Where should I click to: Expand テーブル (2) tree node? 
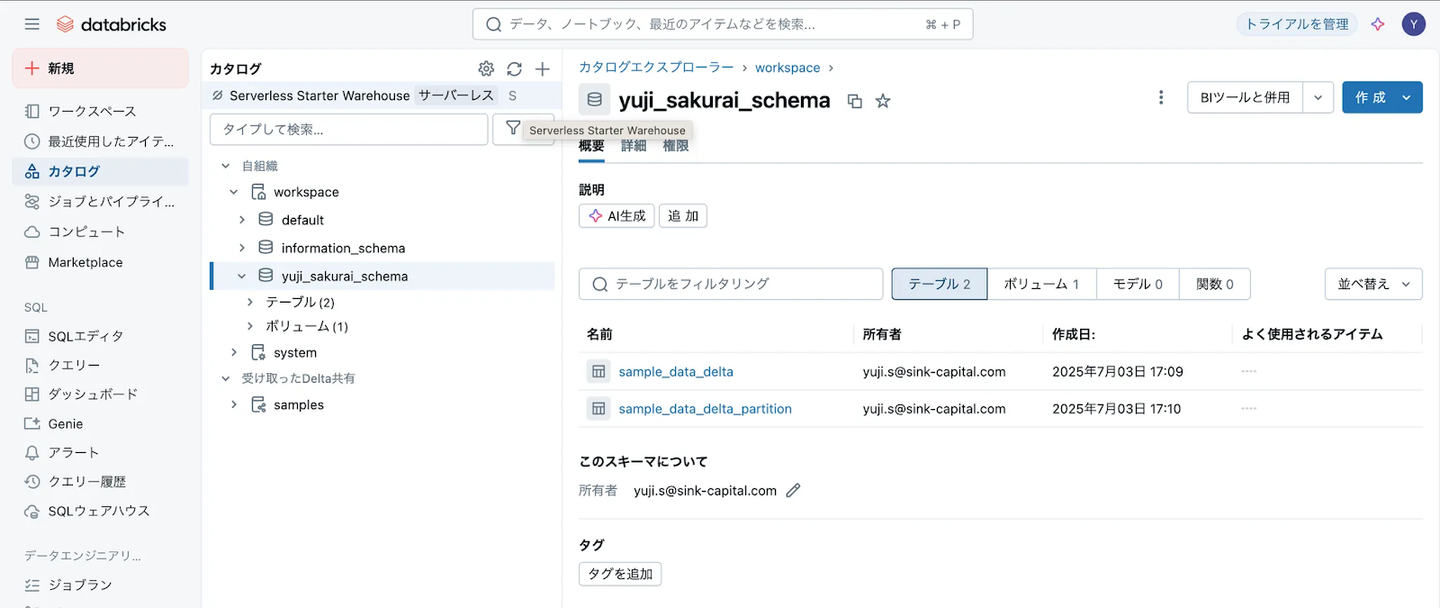click(250, 301)
